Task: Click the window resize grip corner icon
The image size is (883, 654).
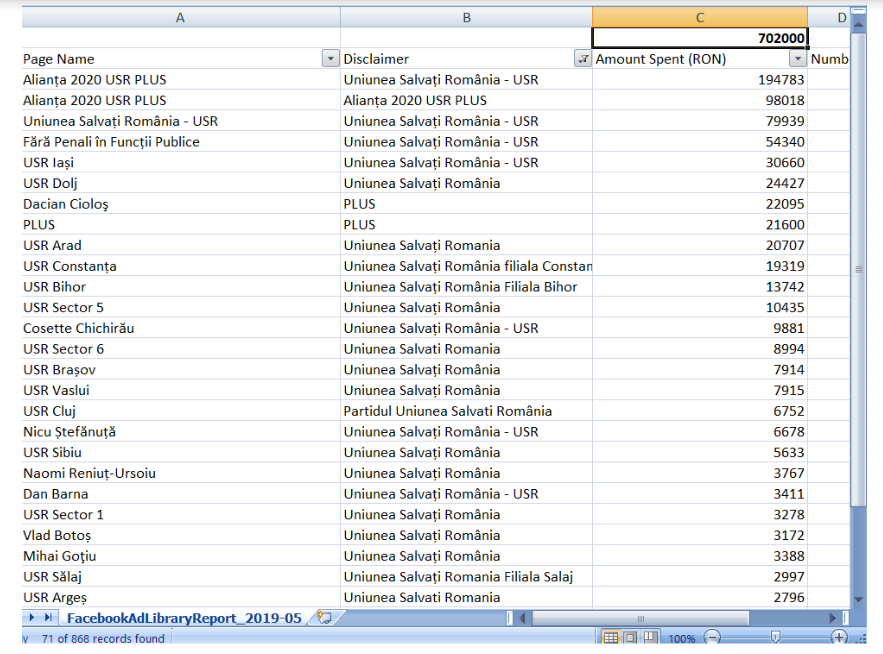Action: [860, 639]
